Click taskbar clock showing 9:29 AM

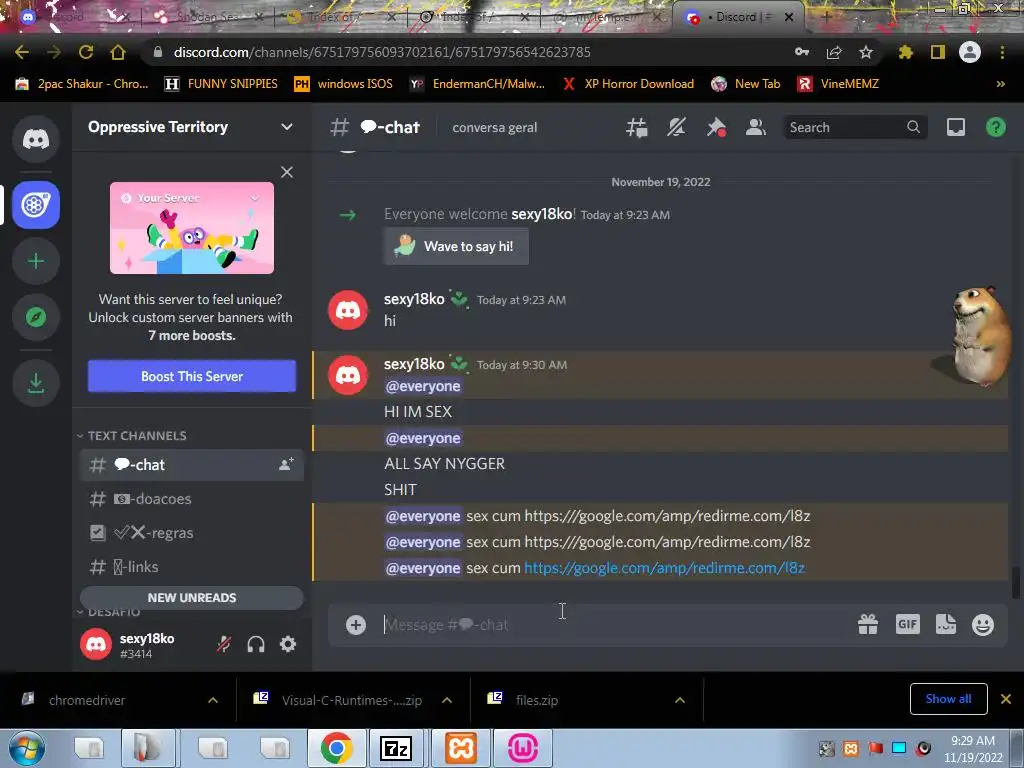pyautogui.click(x=973, y=749)
